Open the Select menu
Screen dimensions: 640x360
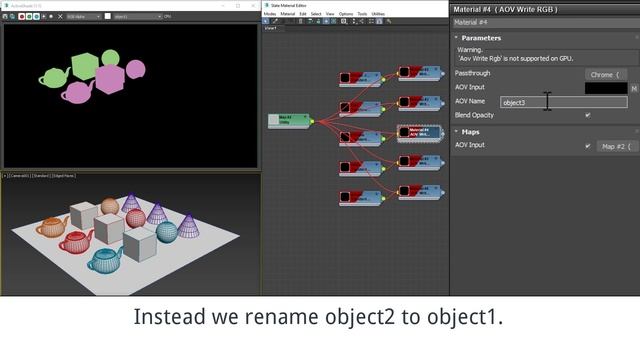[x=316, y=14]
